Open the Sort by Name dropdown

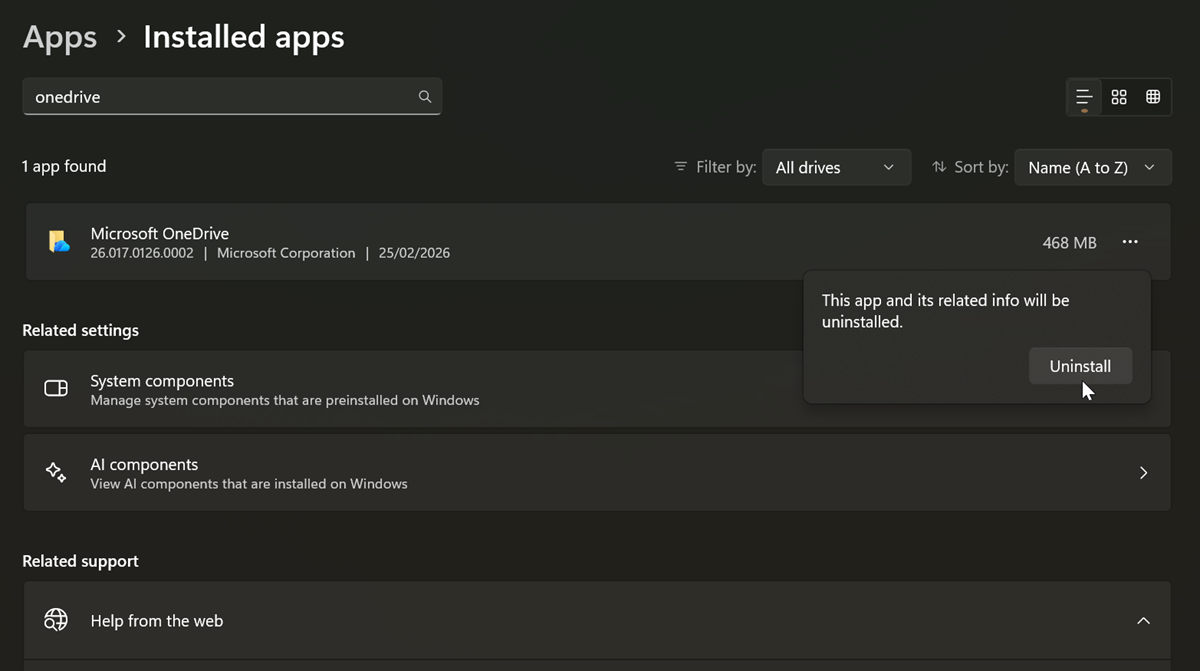1092,168
